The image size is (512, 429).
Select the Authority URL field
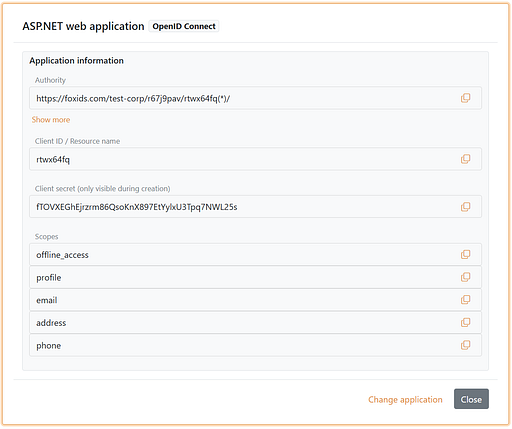tap(255, 98)
